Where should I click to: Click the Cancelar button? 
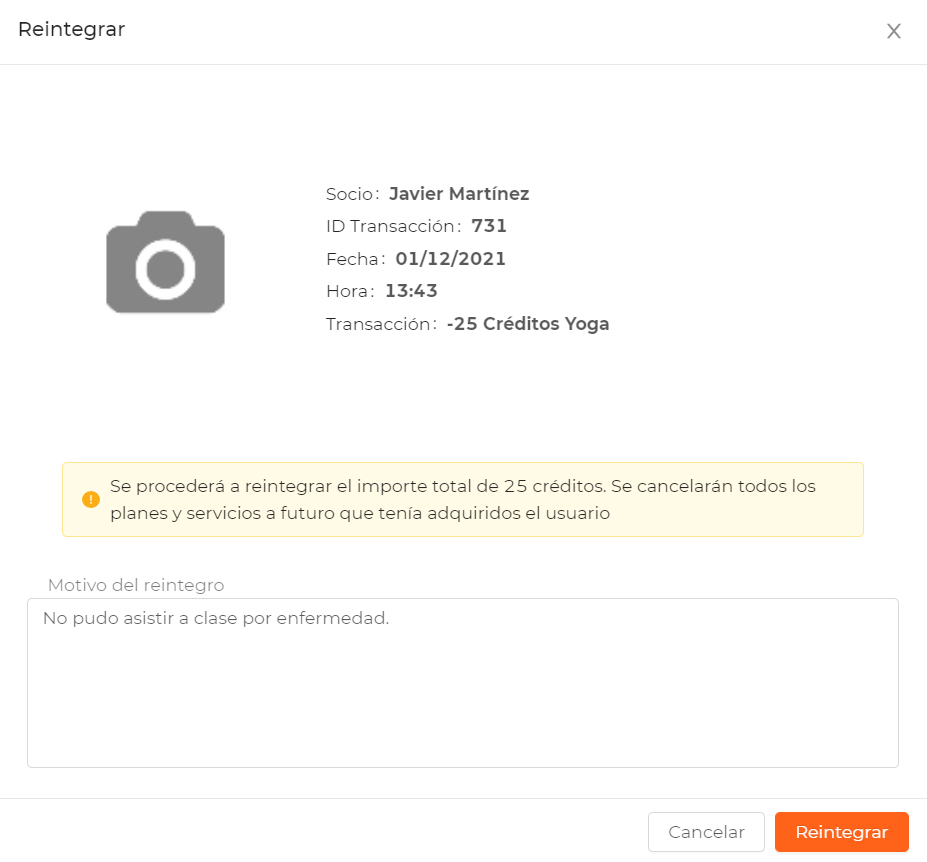click(706, 832)
